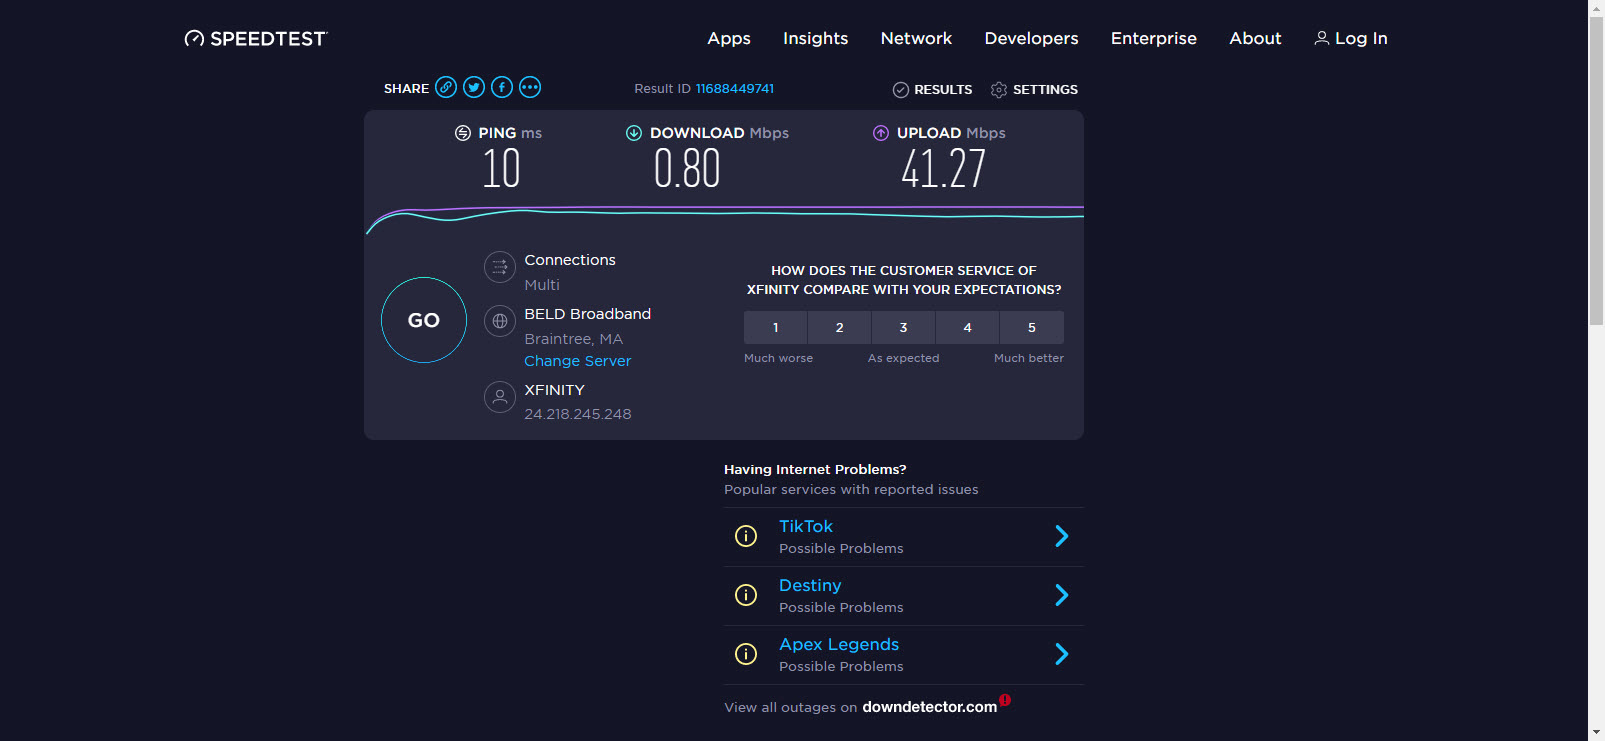Click the Change Server link
Screen dimensions: 1605x741
577,361
